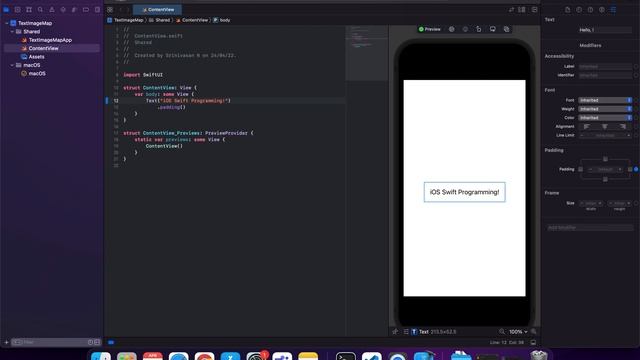640x360 pixels.
Task: Open Assets catalog in navigator
Action: (x=36, y=57)
